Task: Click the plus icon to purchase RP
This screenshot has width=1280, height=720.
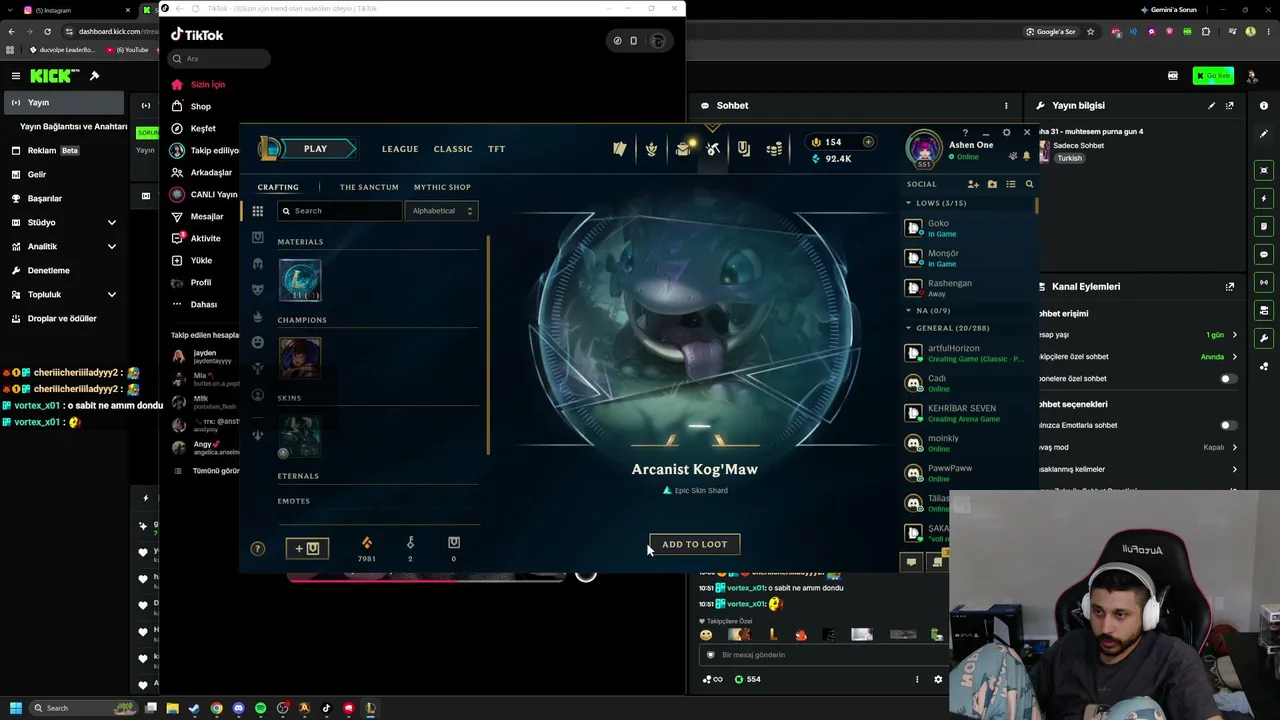Action: (x=868, y=142)
